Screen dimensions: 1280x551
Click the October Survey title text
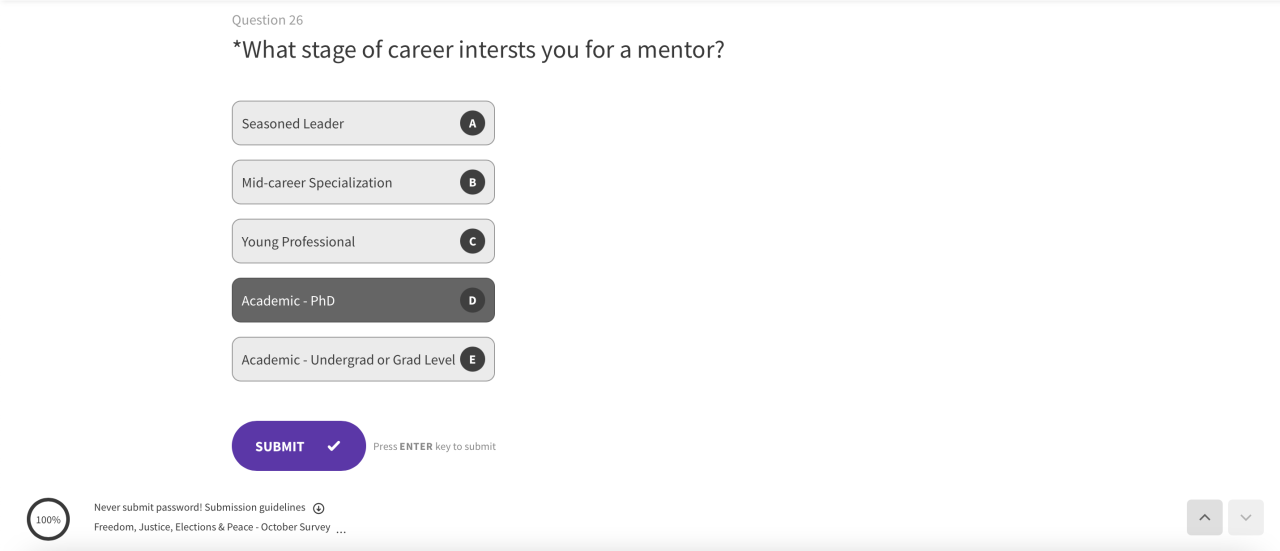tap(212, 527)
